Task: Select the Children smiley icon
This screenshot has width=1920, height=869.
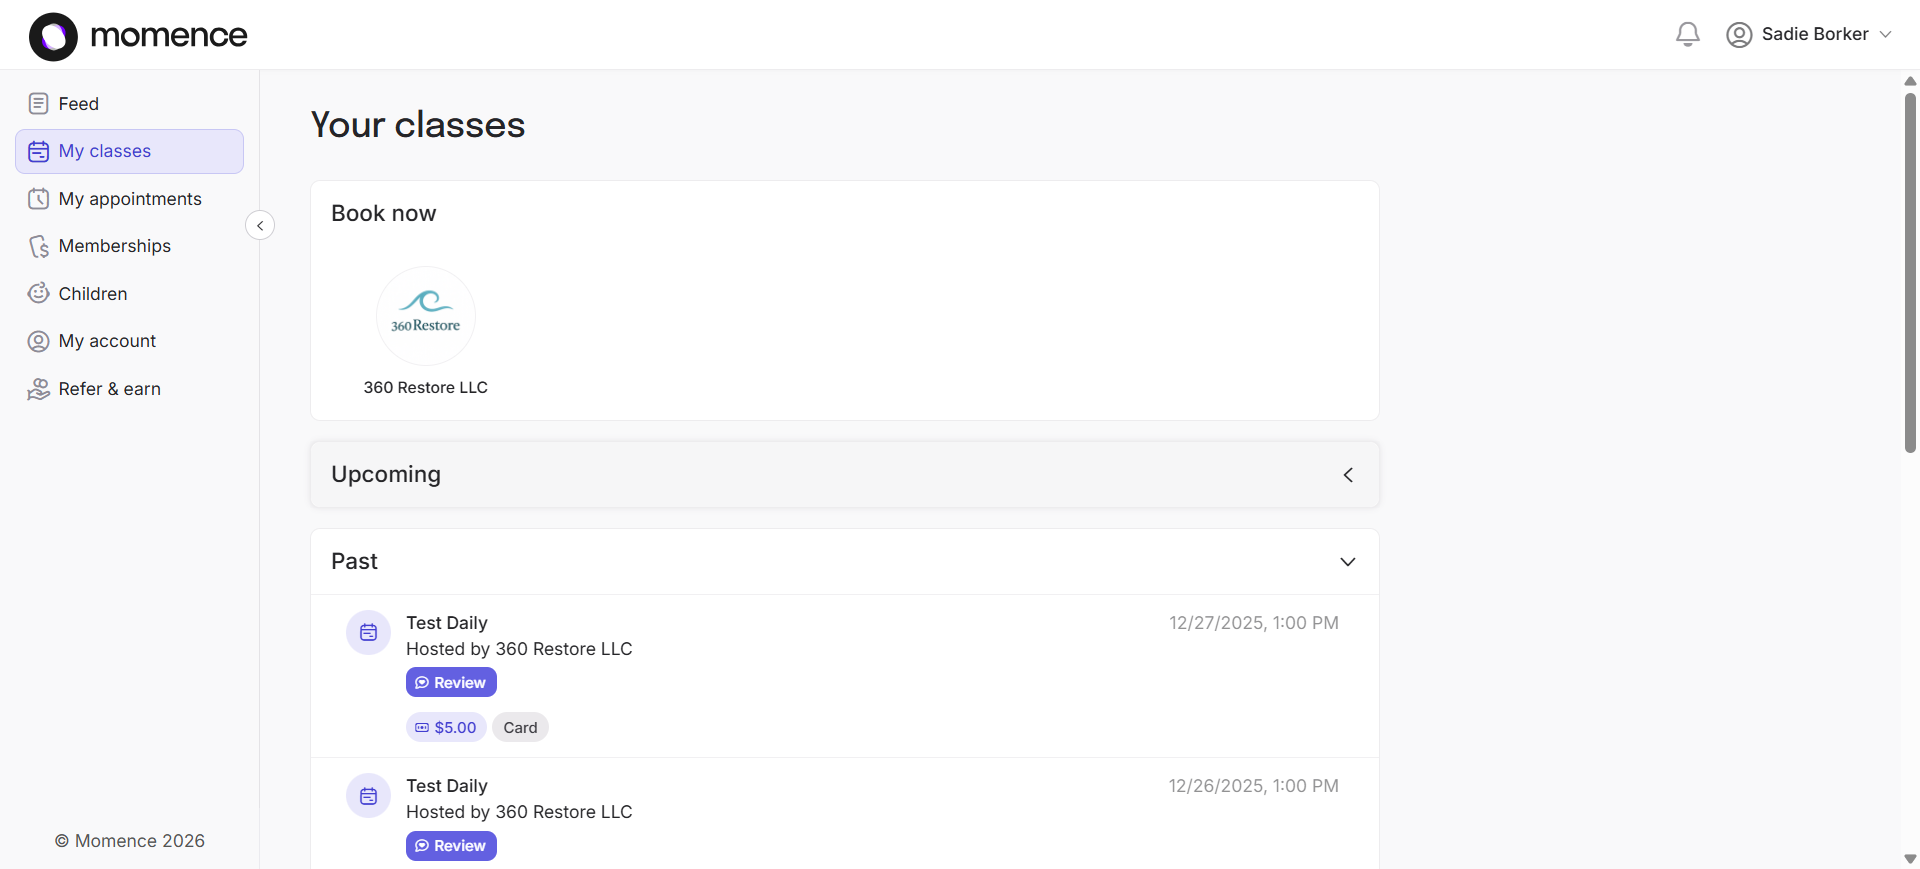Action: pyautogui.click(x=38, y=293)
